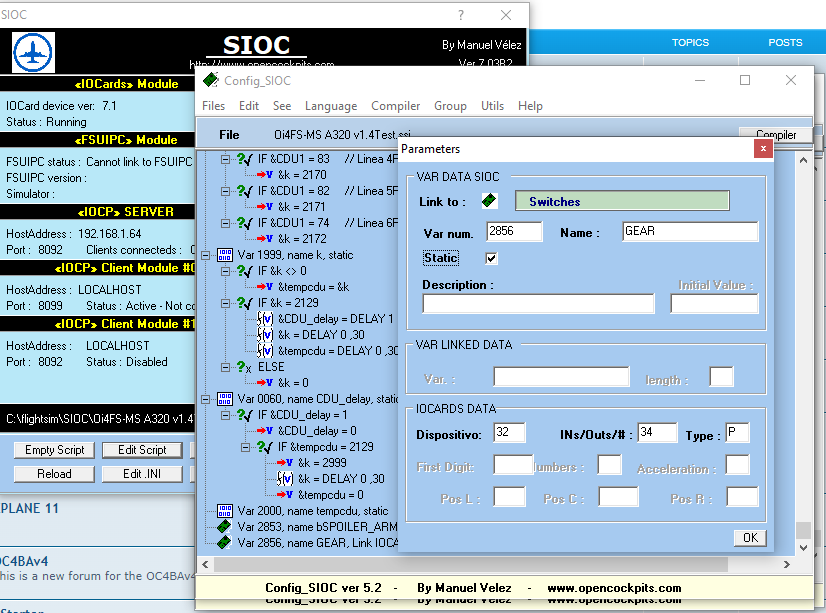Click the Name field containing GEAR
The height and width of the screenshot is (613, 826).
tap(689, 231)
